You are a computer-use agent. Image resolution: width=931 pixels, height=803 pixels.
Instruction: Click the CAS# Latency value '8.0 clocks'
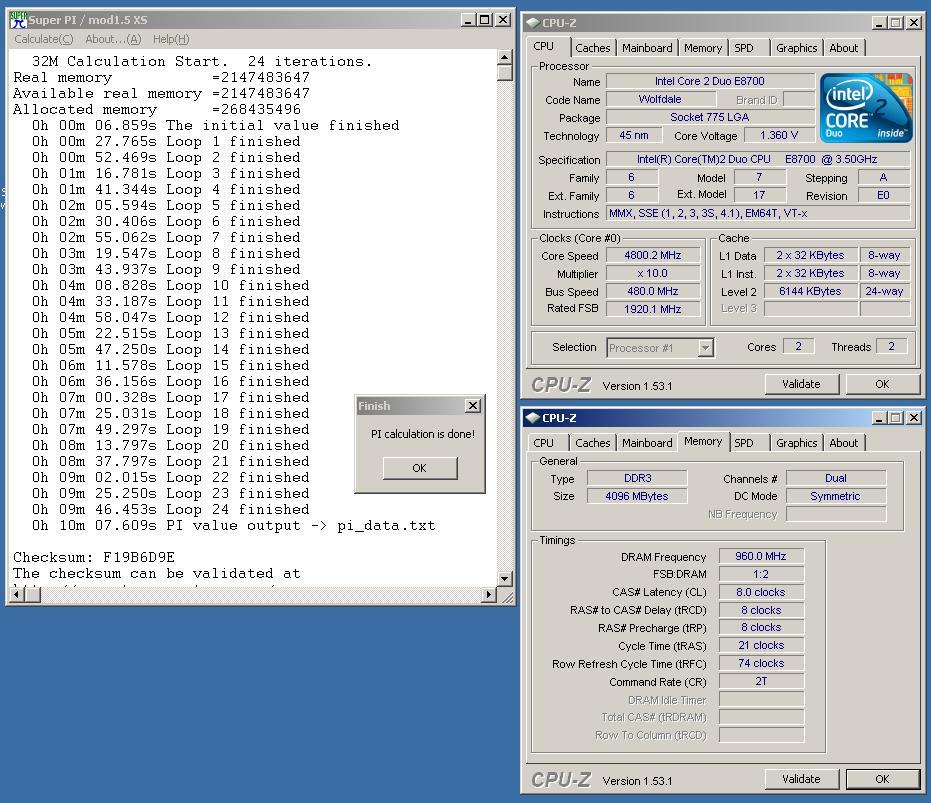pos(761,592)
